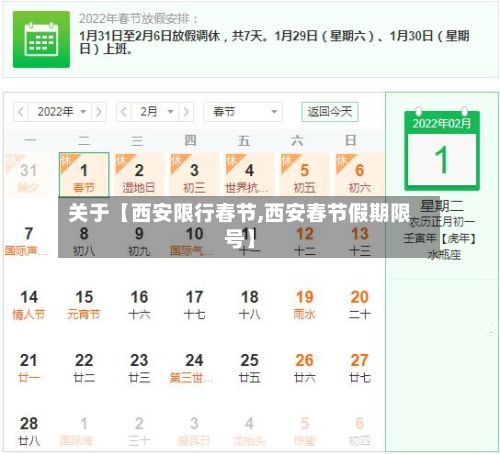This screenshot has height=454, width=500.
Task: Click the 水瓶座 zodiac text
Action: coord(444,255)
